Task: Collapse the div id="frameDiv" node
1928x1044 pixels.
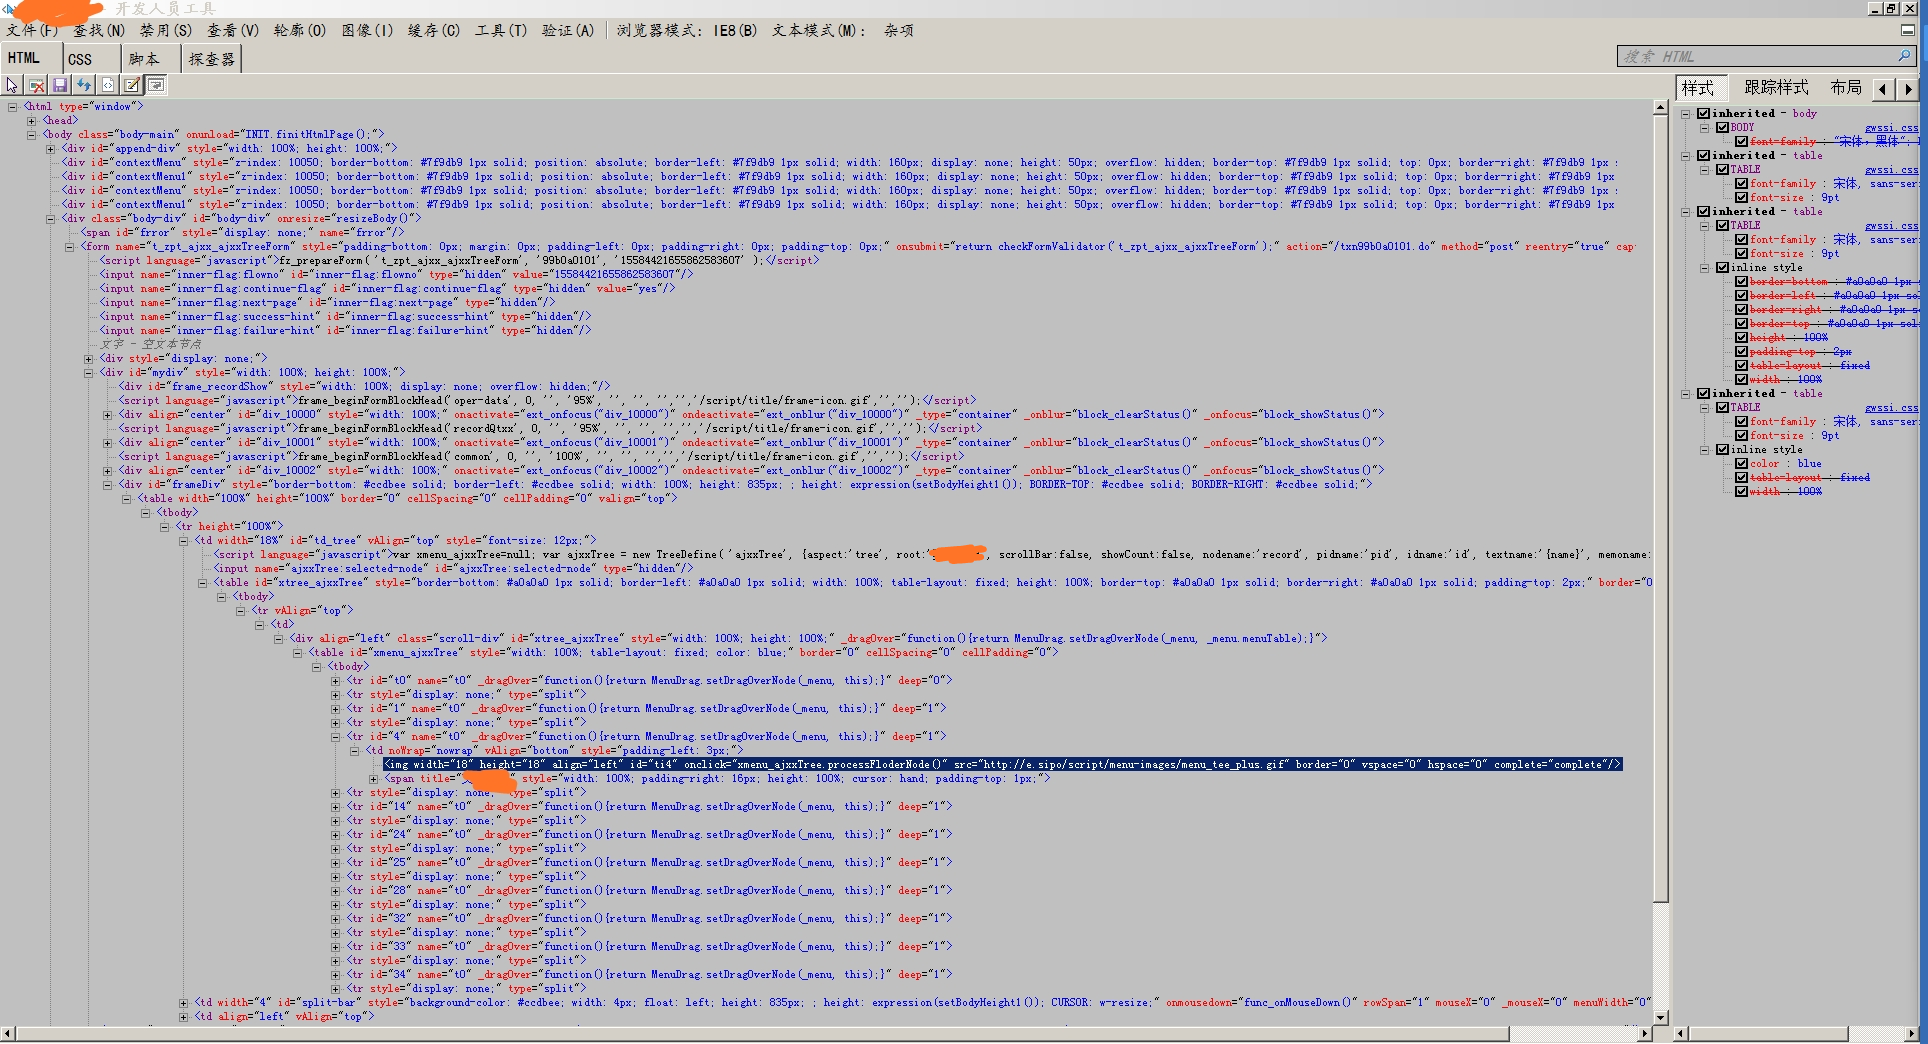Action: pos(108,484)
